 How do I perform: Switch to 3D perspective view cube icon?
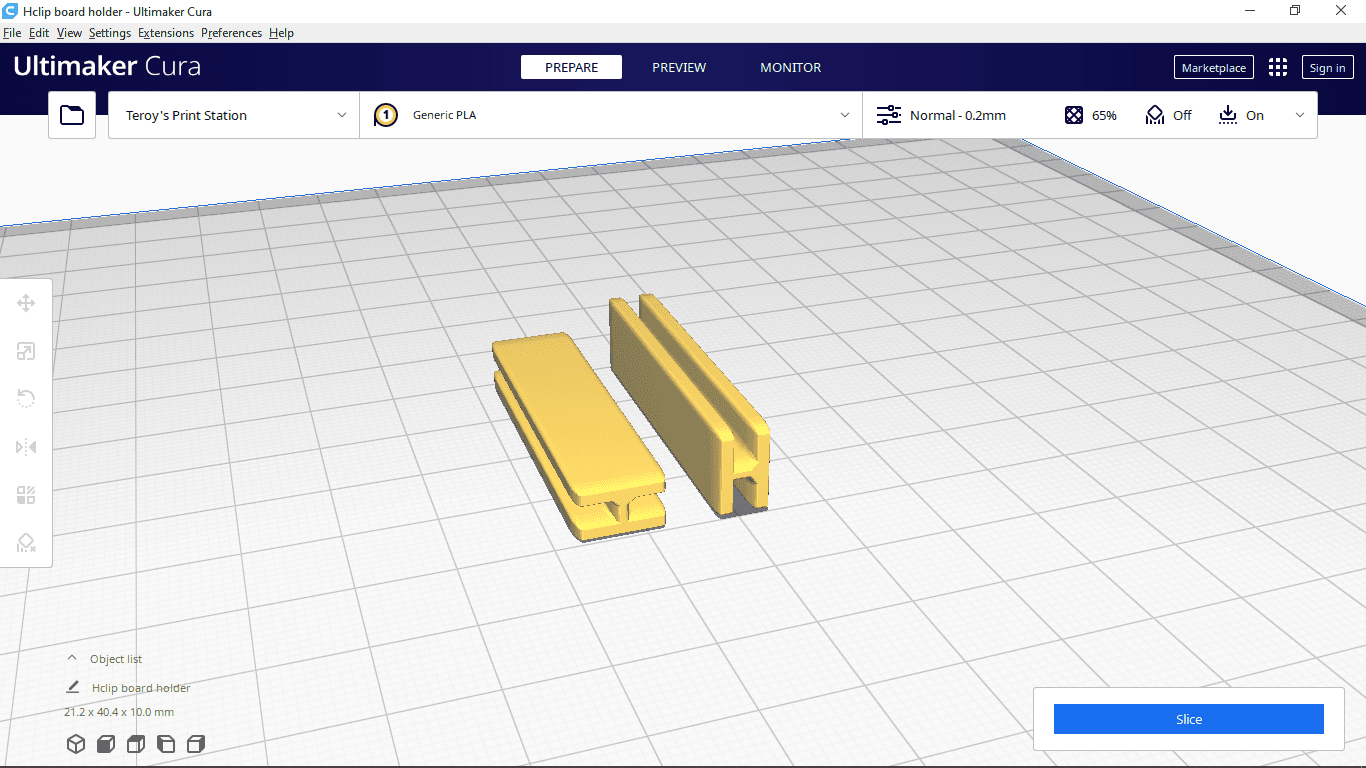pos(75,744)
